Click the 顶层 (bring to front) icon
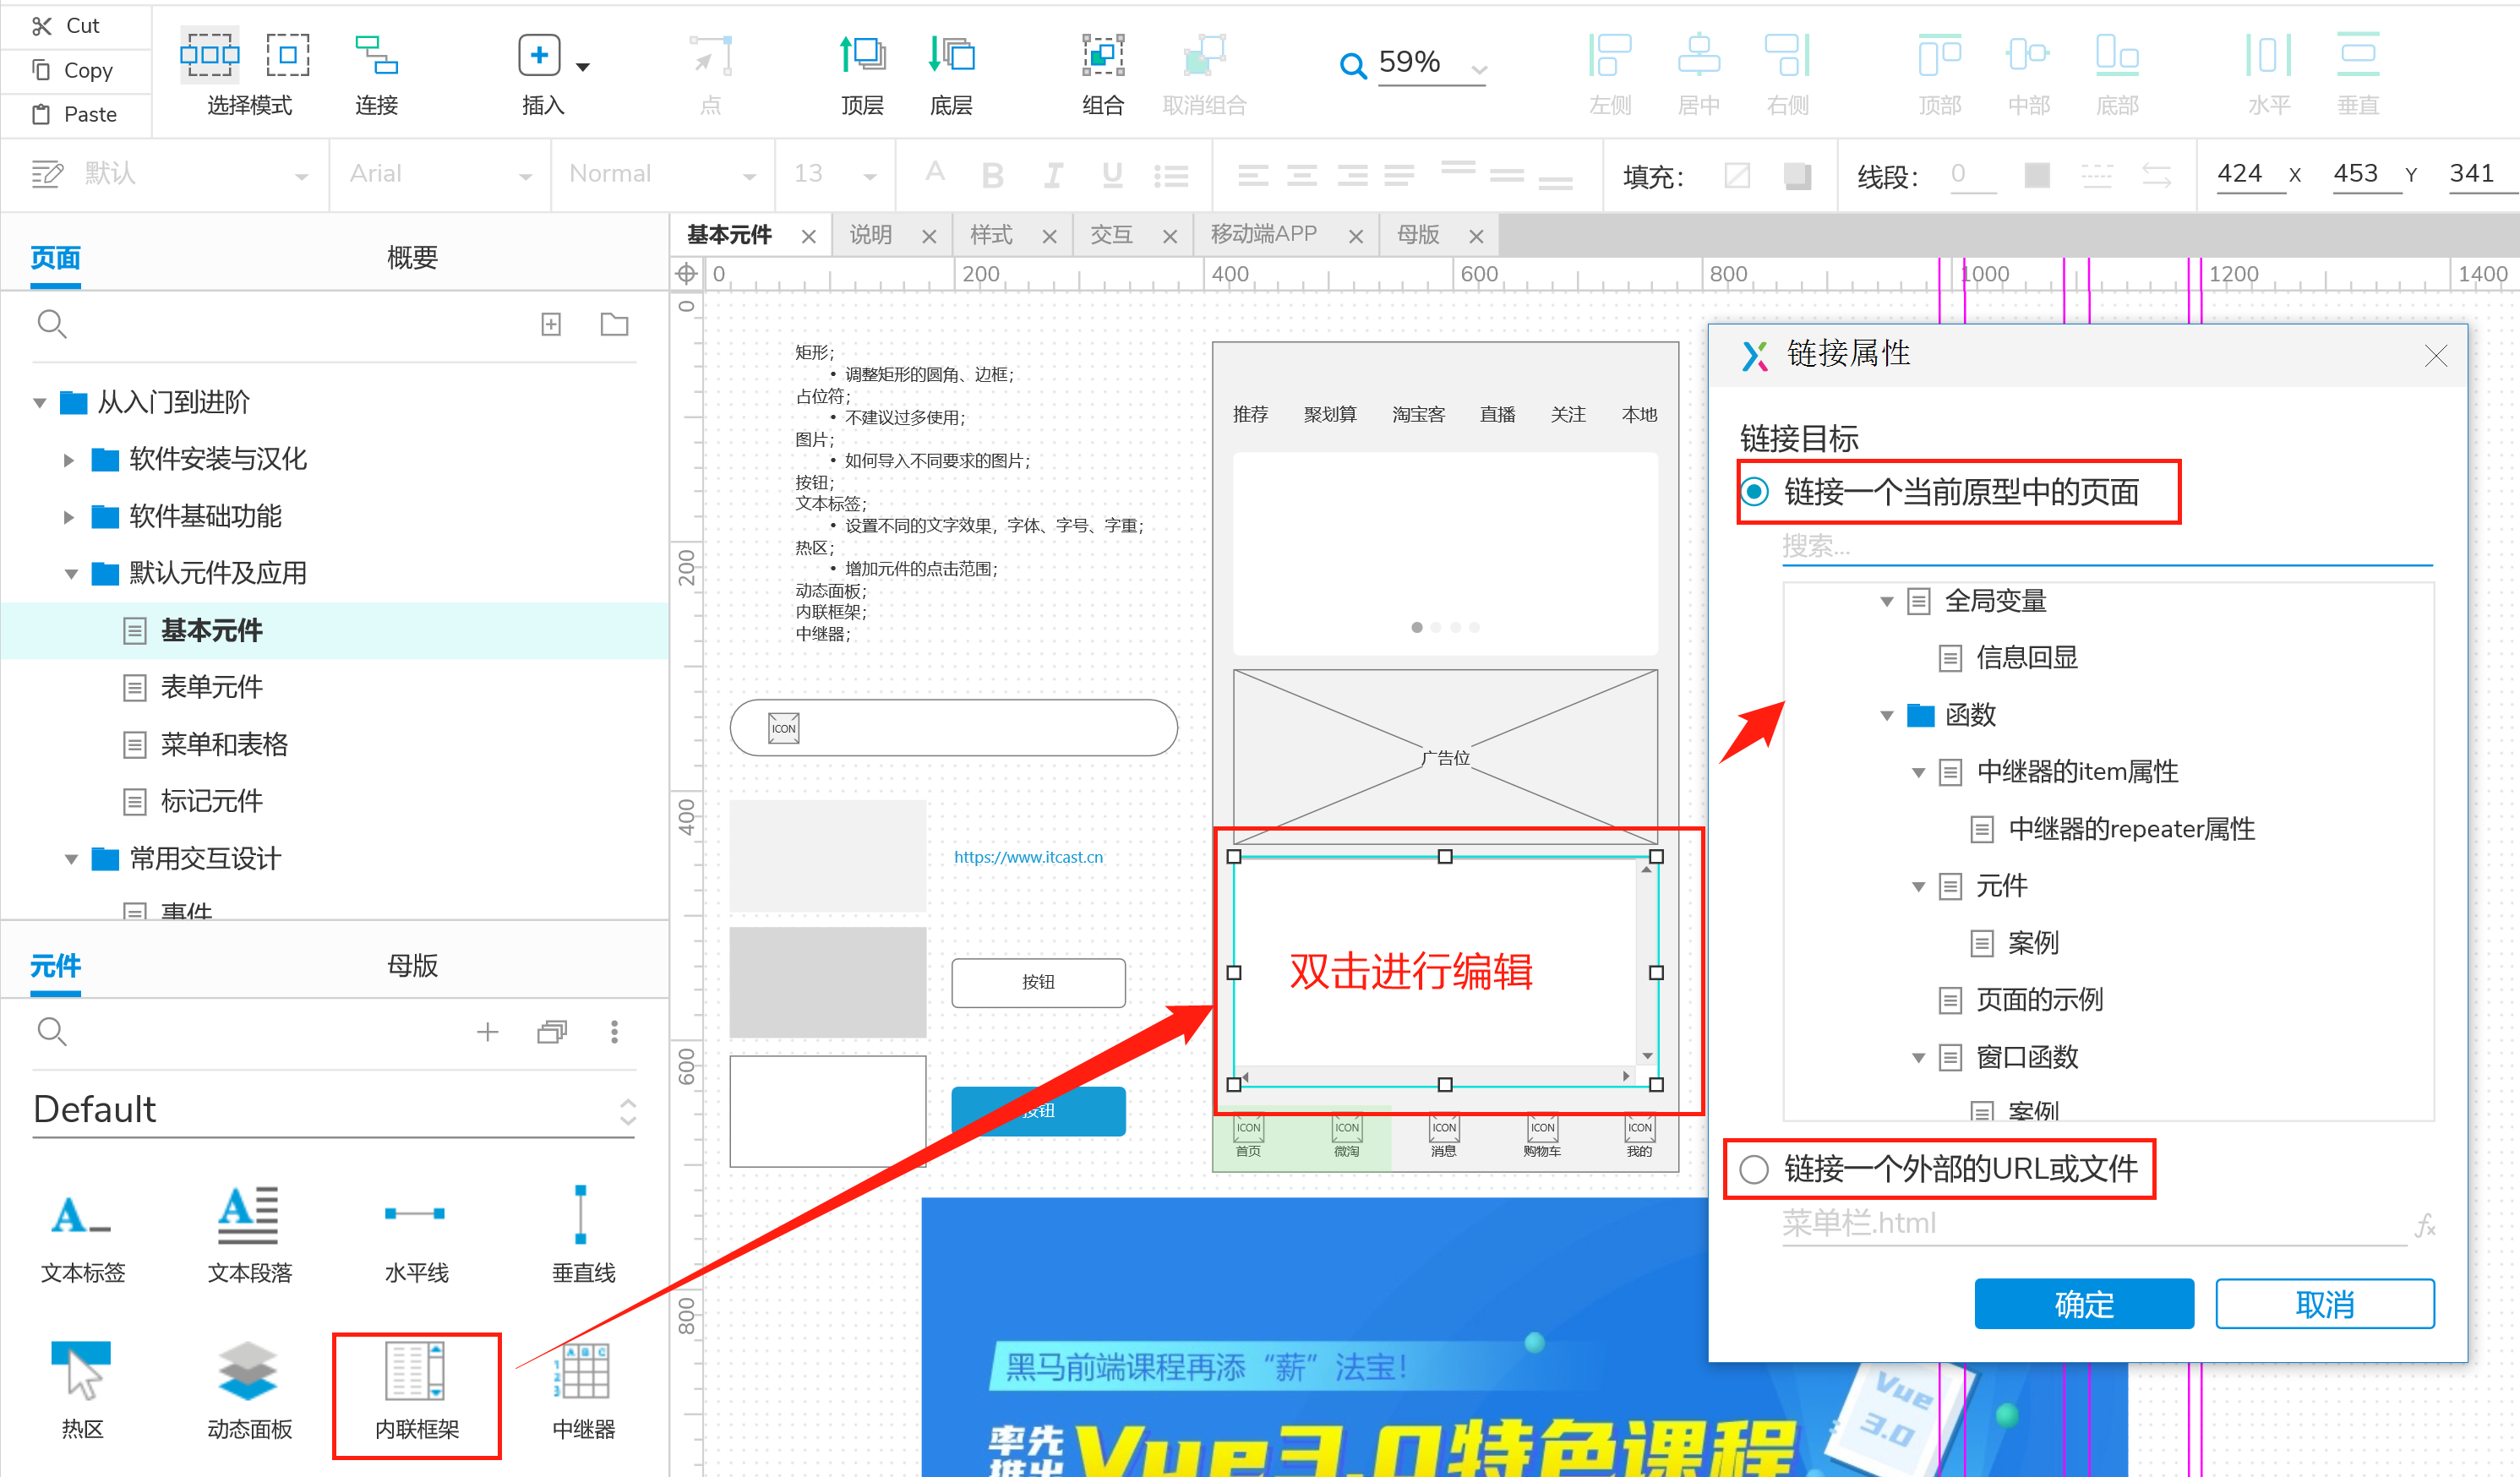This screenshot has width=2520, height=1477. (862, 56)
